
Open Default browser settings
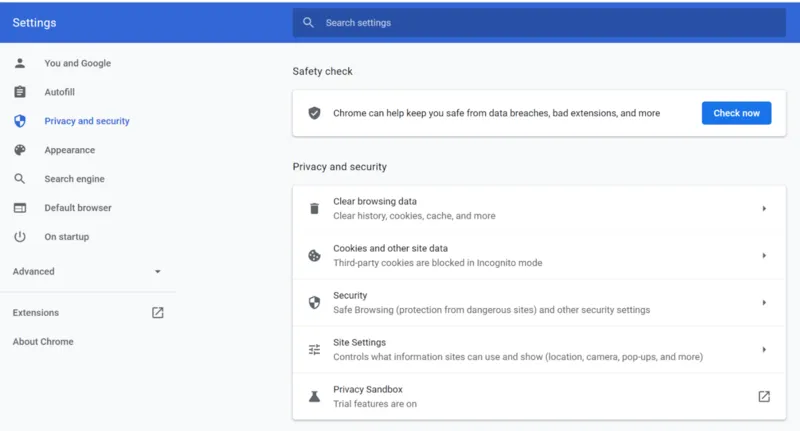click(78, 208)
